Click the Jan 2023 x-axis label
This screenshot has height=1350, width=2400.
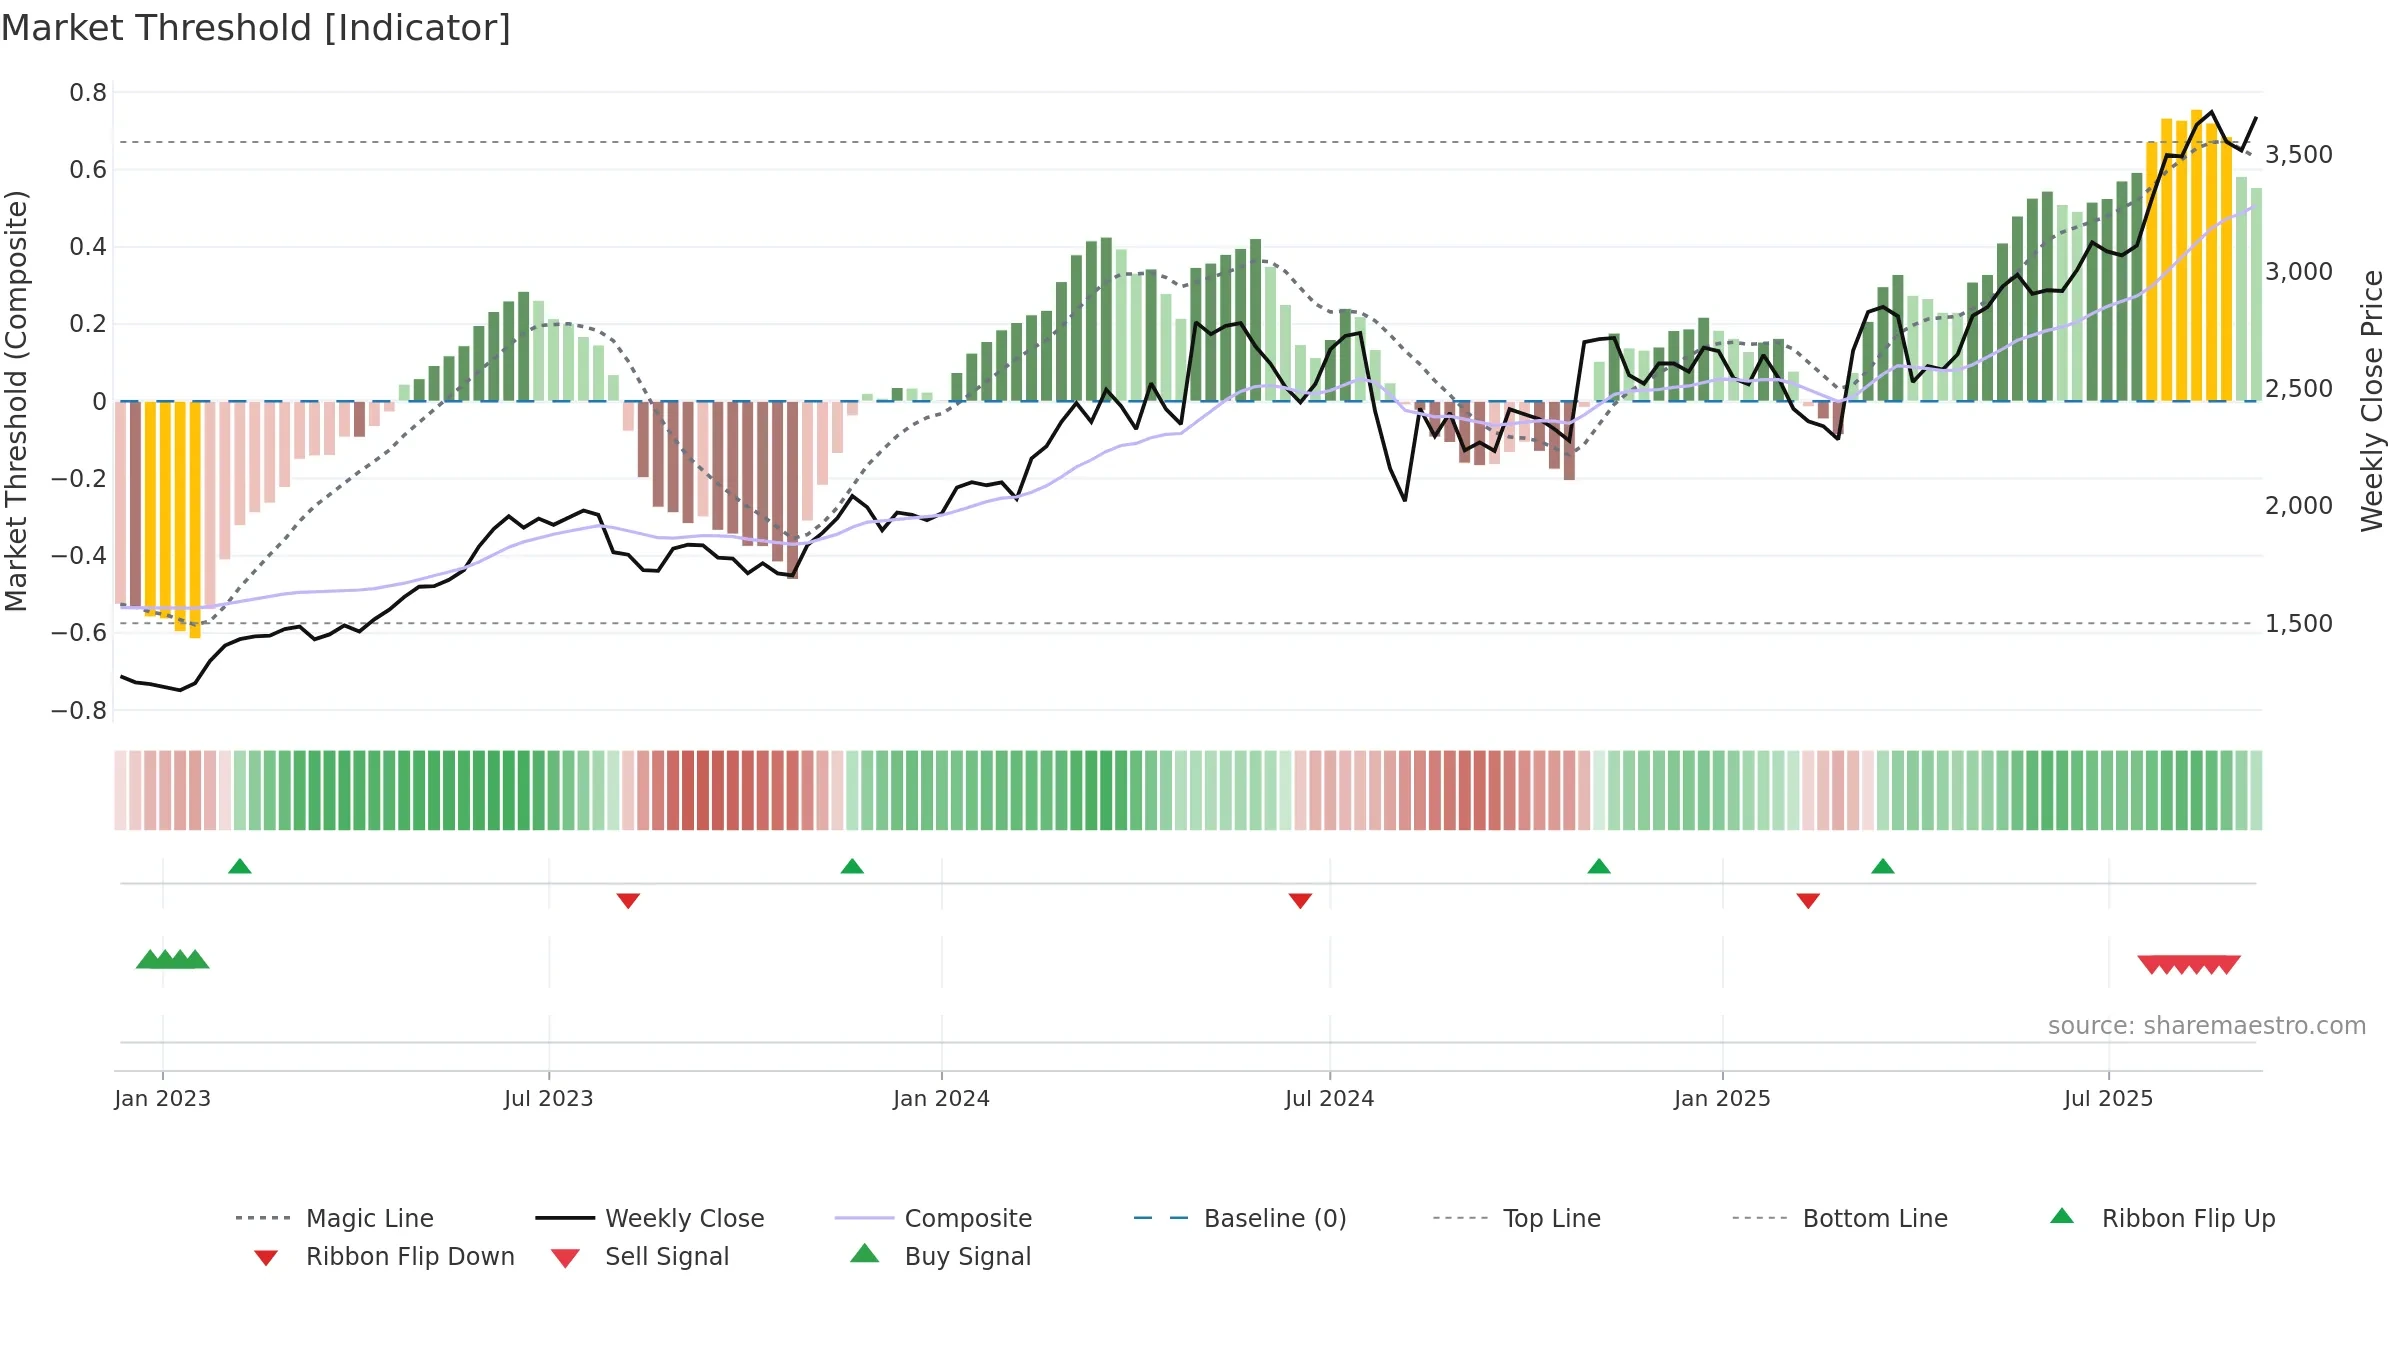pyautogui.click(x=163, y=1098)
